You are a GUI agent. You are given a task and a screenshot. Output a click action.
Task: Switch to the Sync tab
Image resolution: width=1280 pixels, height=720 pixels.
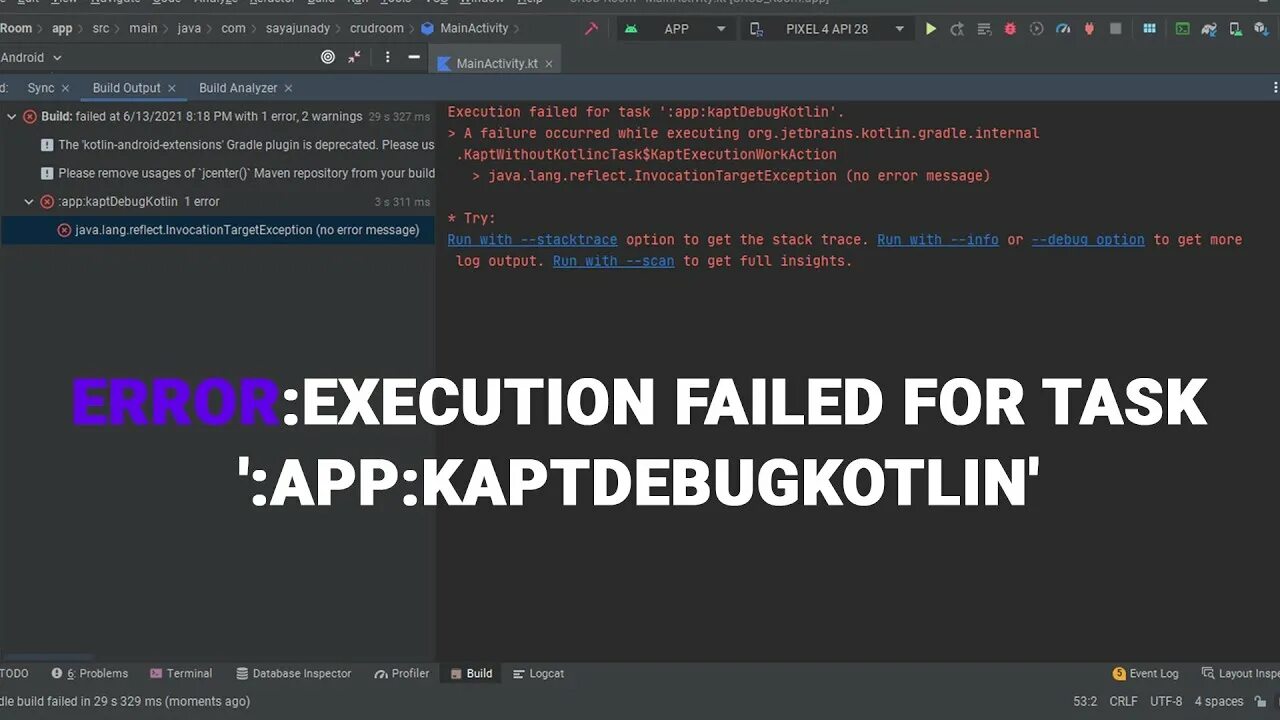coord(41,88)
